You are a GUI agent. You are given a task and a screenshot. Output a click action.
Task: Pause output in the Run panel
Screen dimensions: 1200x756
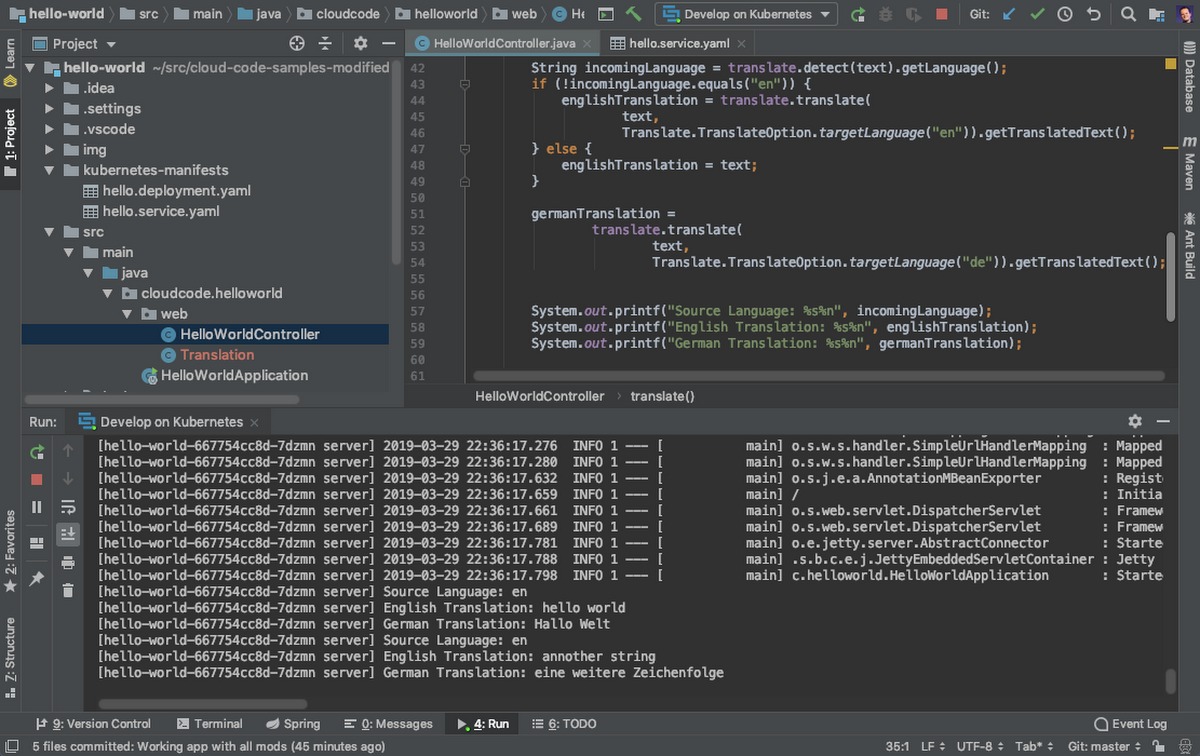click(x=37, y=507)
